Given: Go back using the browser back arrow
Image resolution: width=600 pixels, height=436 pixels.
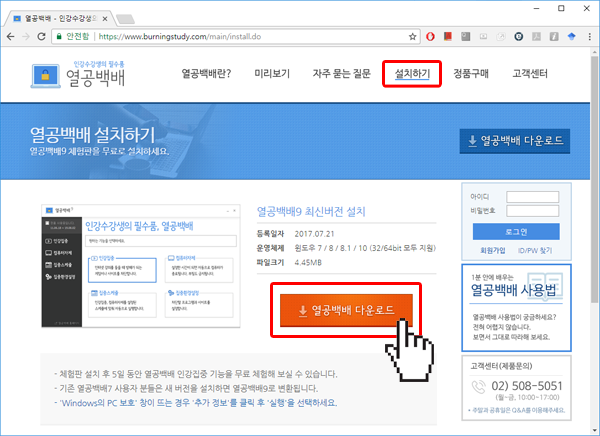Looking at the screenshot, I should coord(10,36).
